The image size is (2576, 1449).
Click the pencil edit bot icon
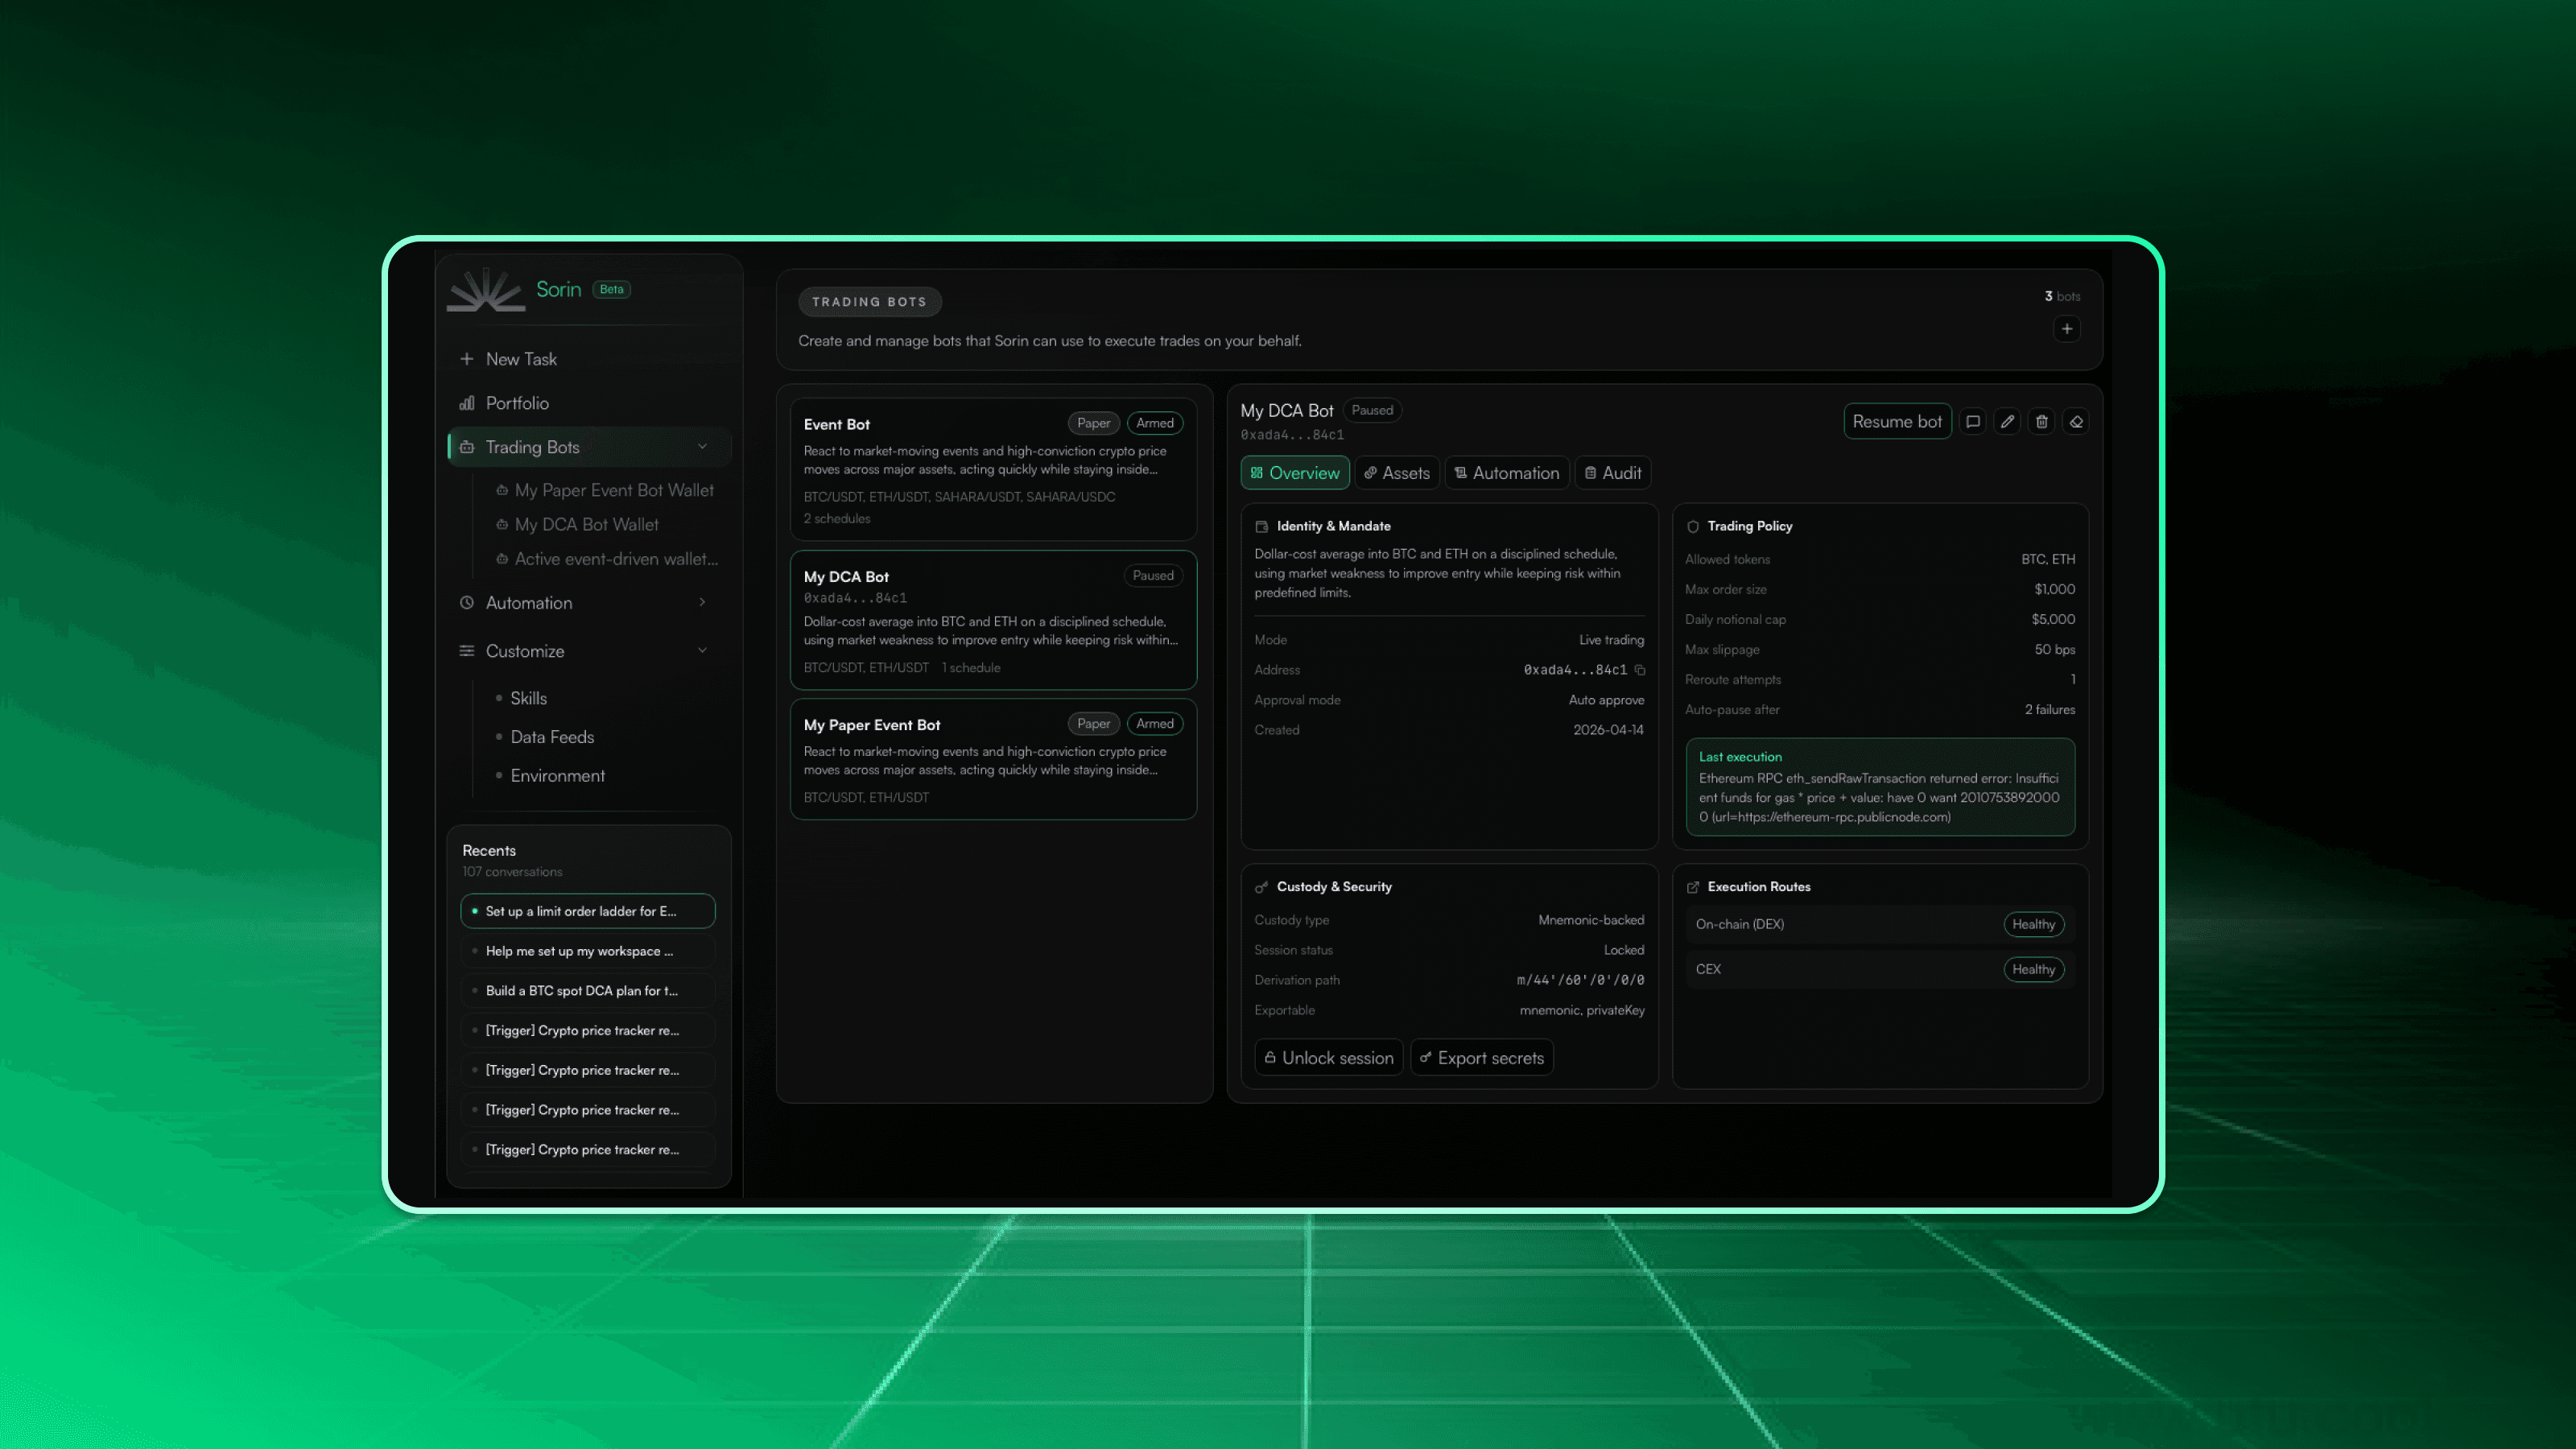coord(2007,422)
